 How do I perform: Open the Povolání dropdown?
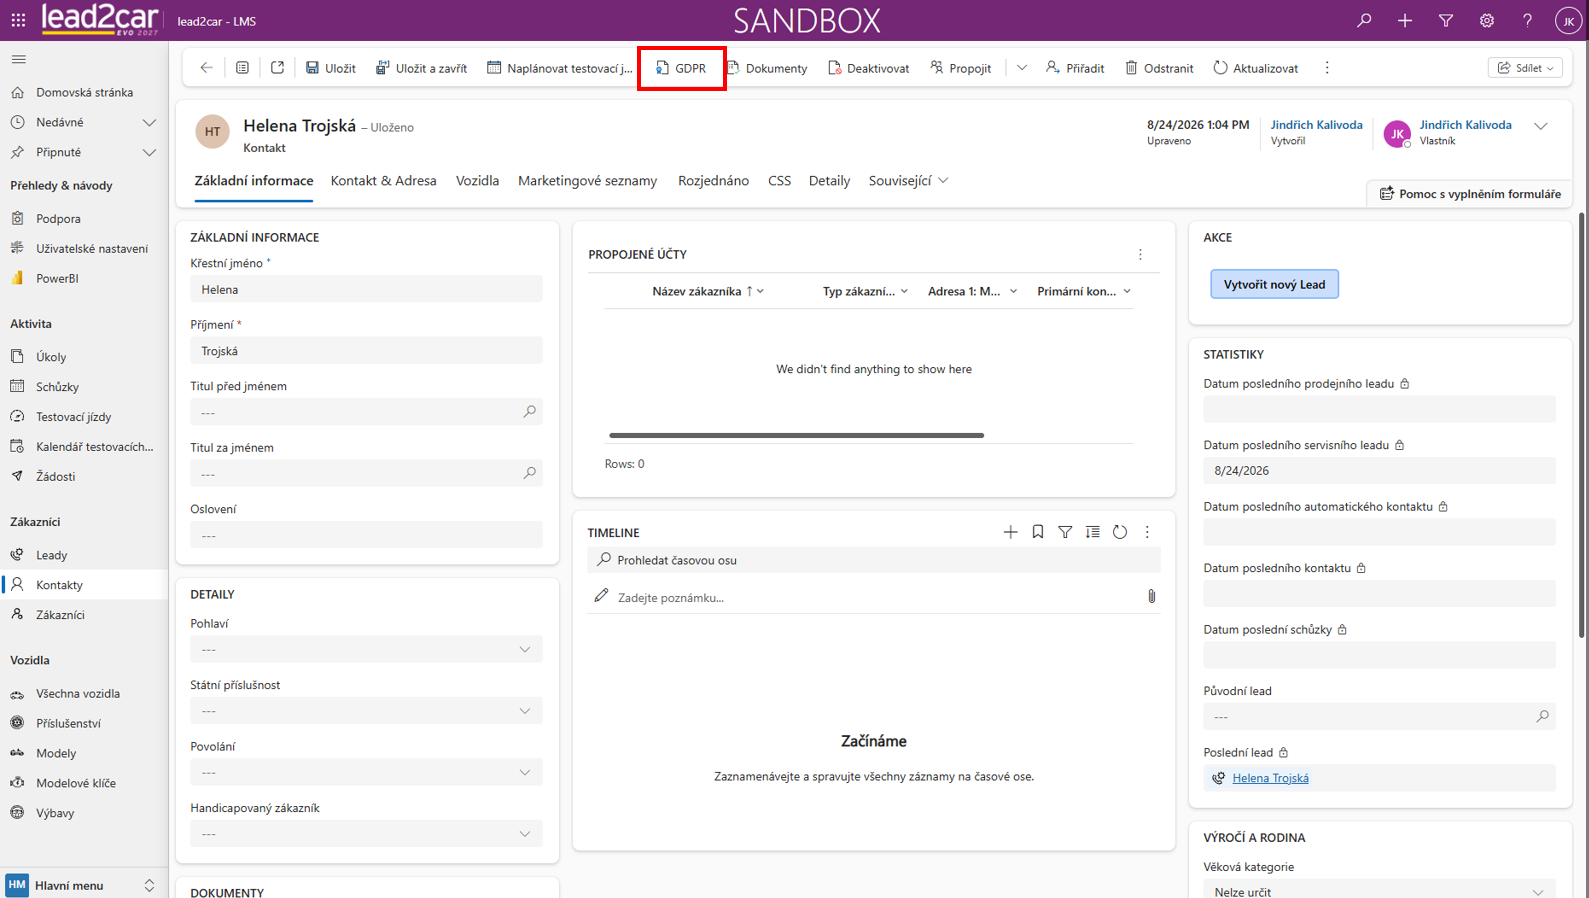(x=366, y=772)
